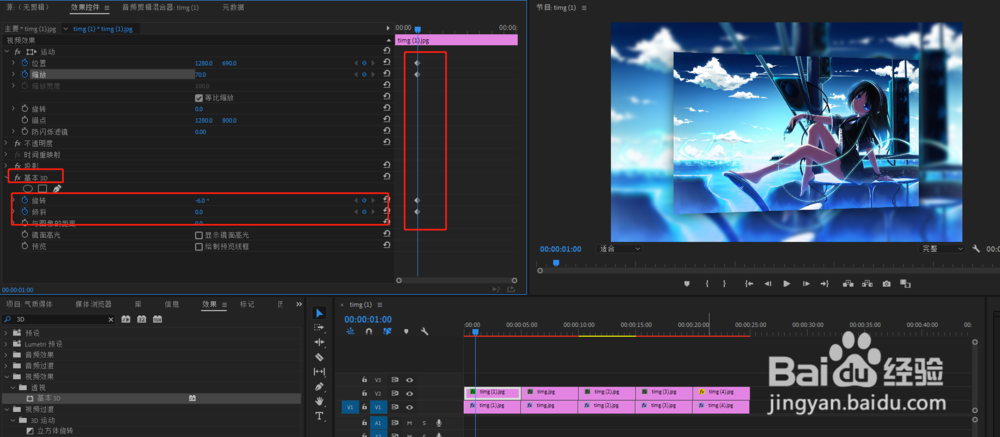Uncheck 等比缩放 checkbox

[198, 98]
